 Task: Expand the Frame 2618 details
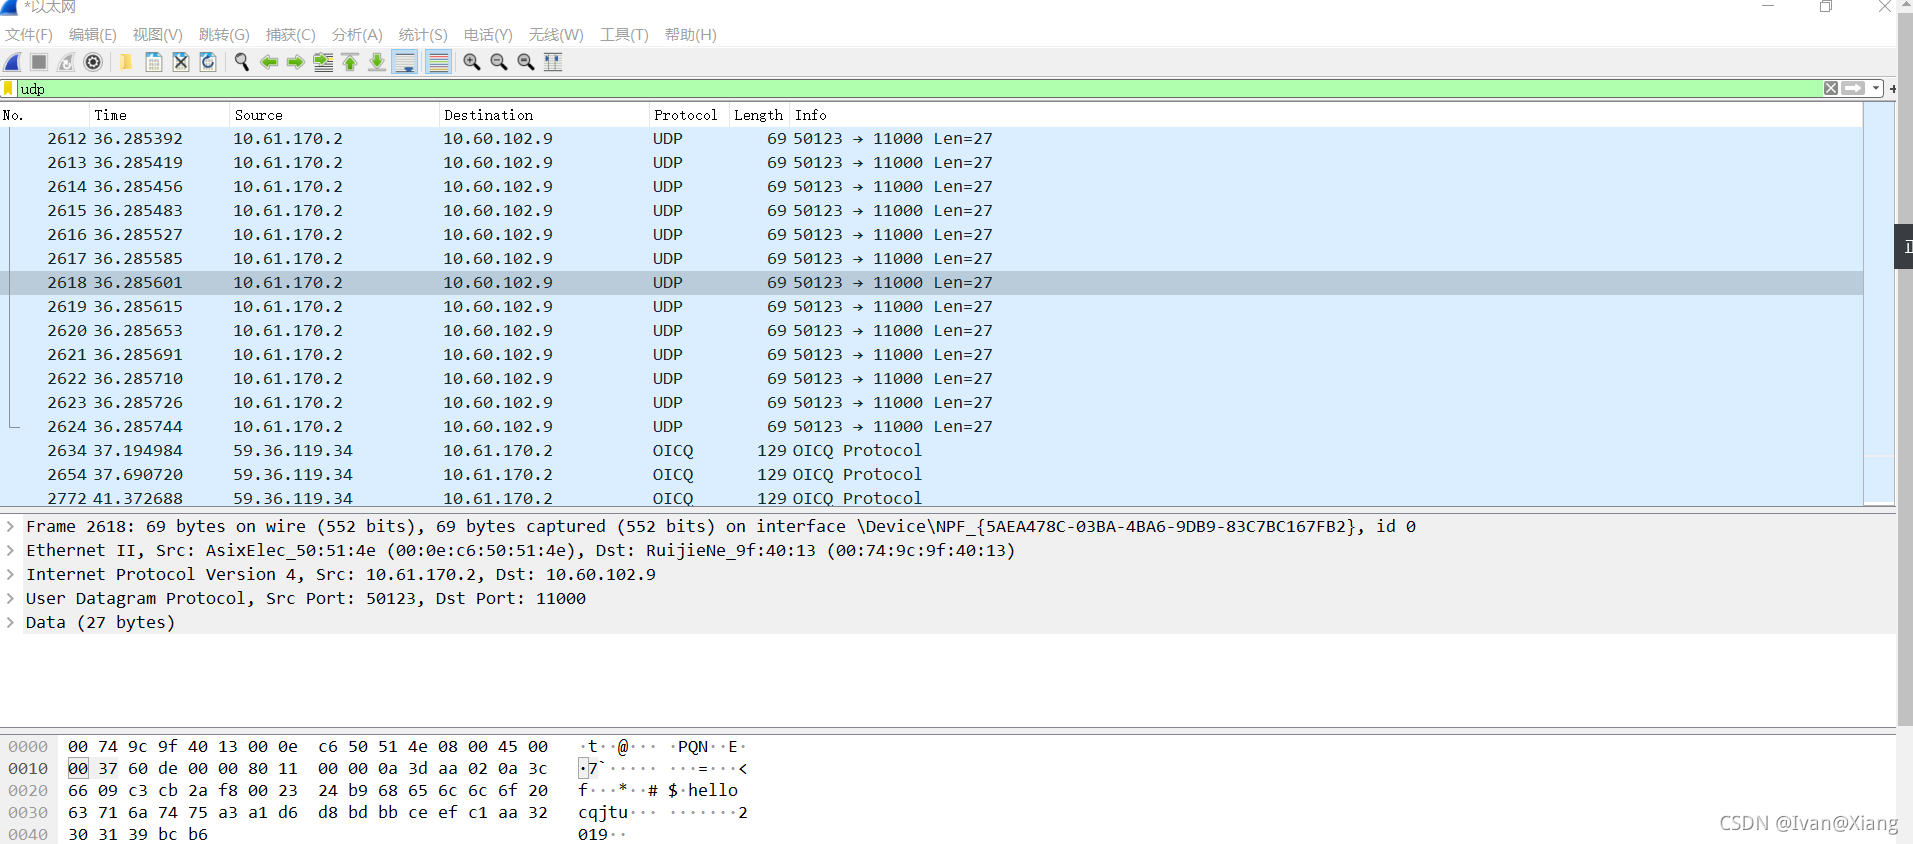[x=10, y=526]
